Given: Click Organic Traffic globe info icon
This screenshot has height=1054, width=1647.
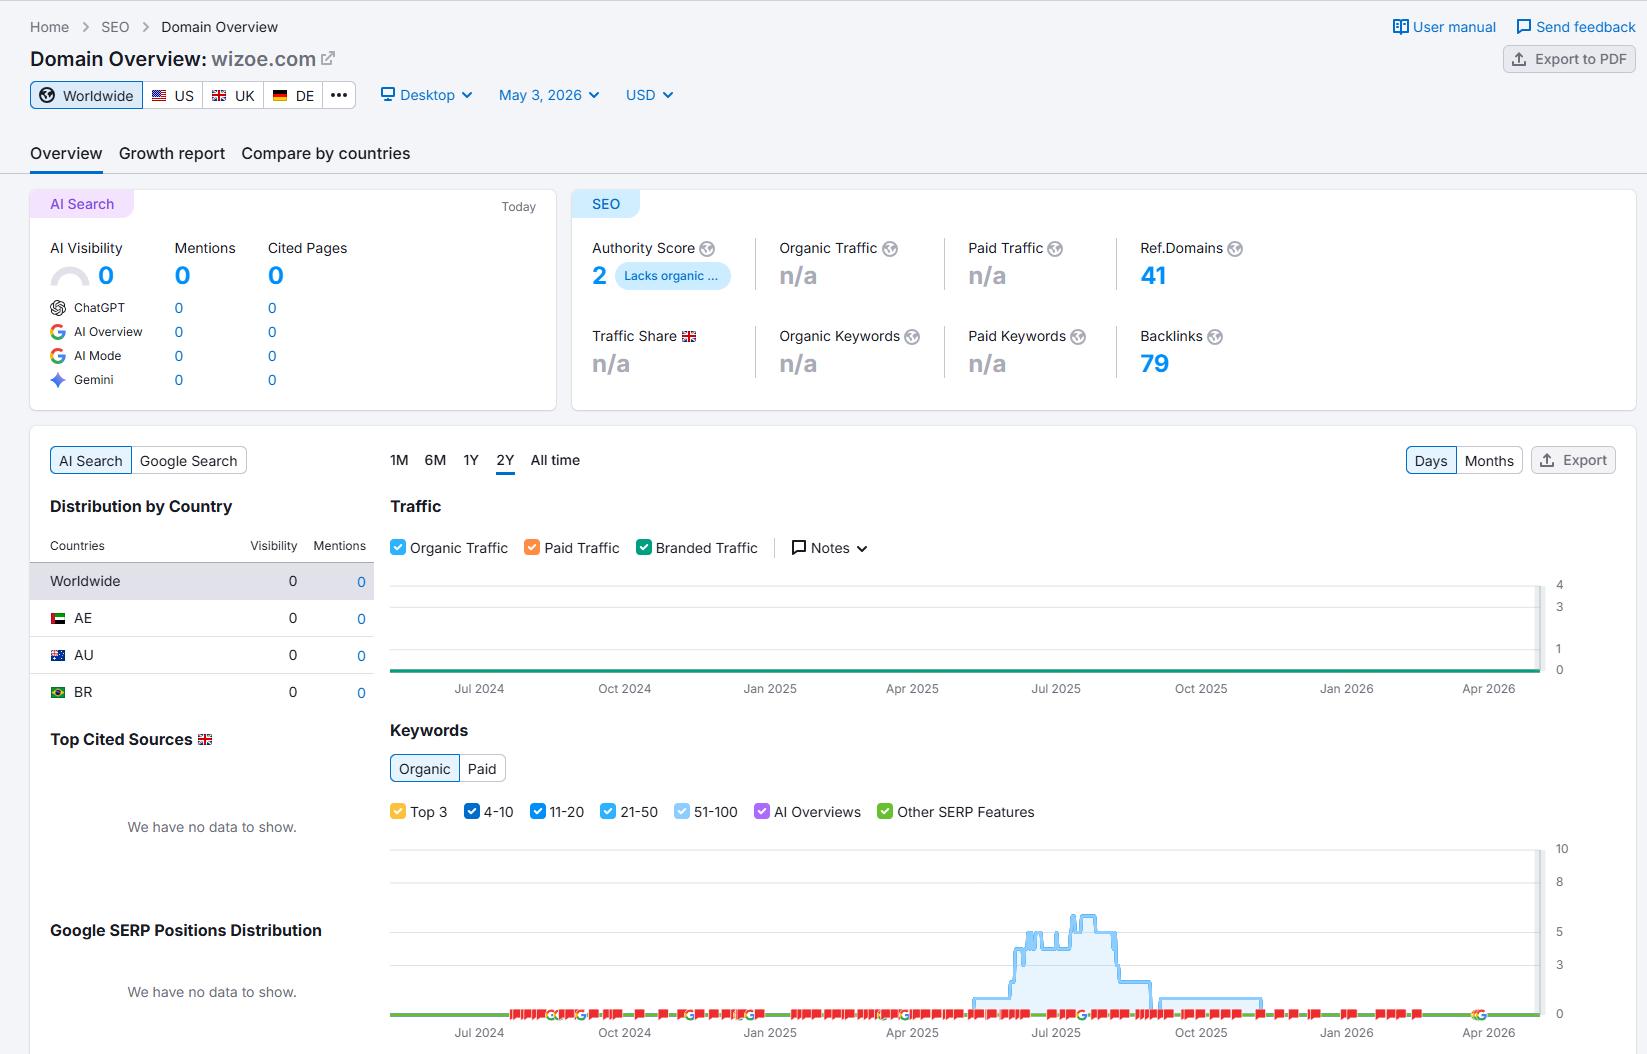Looking at the screenshot, I should (890, 249).
